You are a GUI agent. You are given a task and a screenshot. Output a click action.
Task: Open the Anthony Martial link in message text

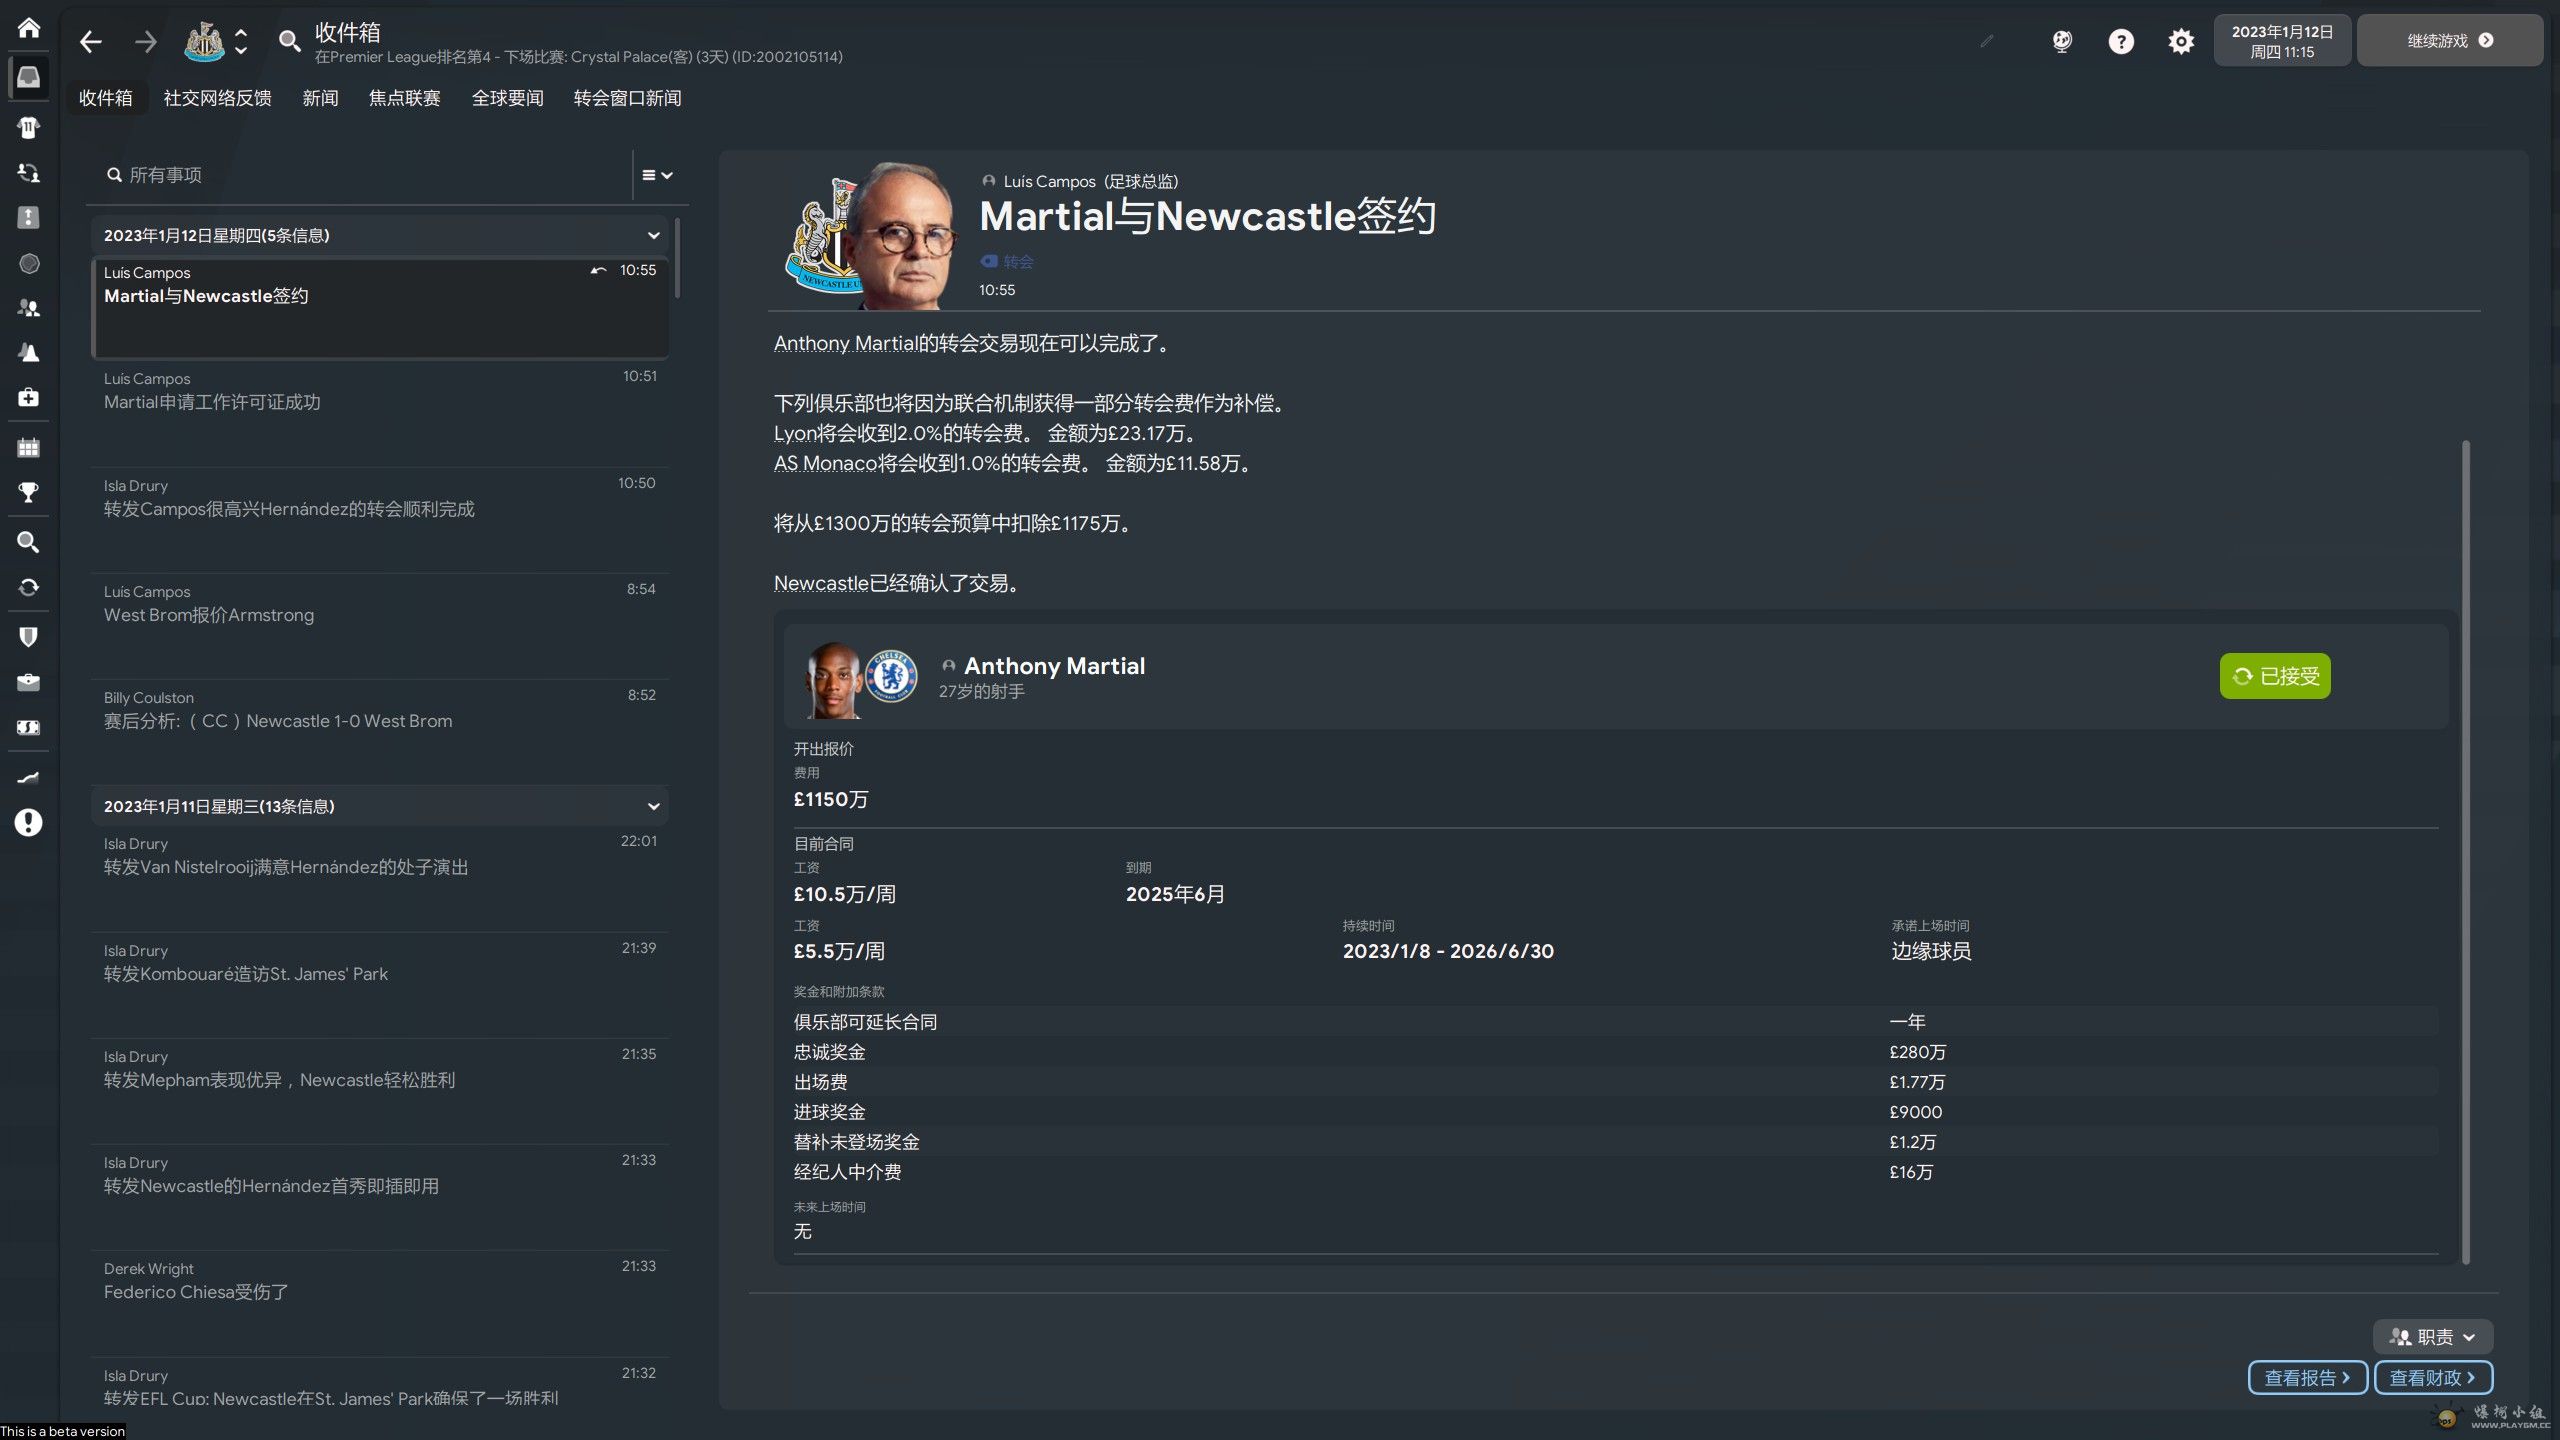845,343
